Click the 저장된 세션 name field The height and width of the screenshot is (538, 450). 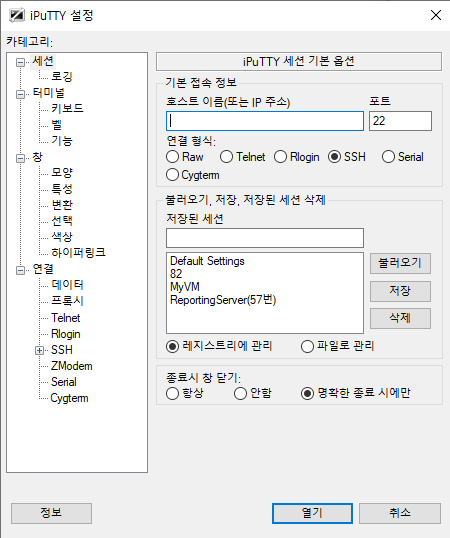click(265, 238)
